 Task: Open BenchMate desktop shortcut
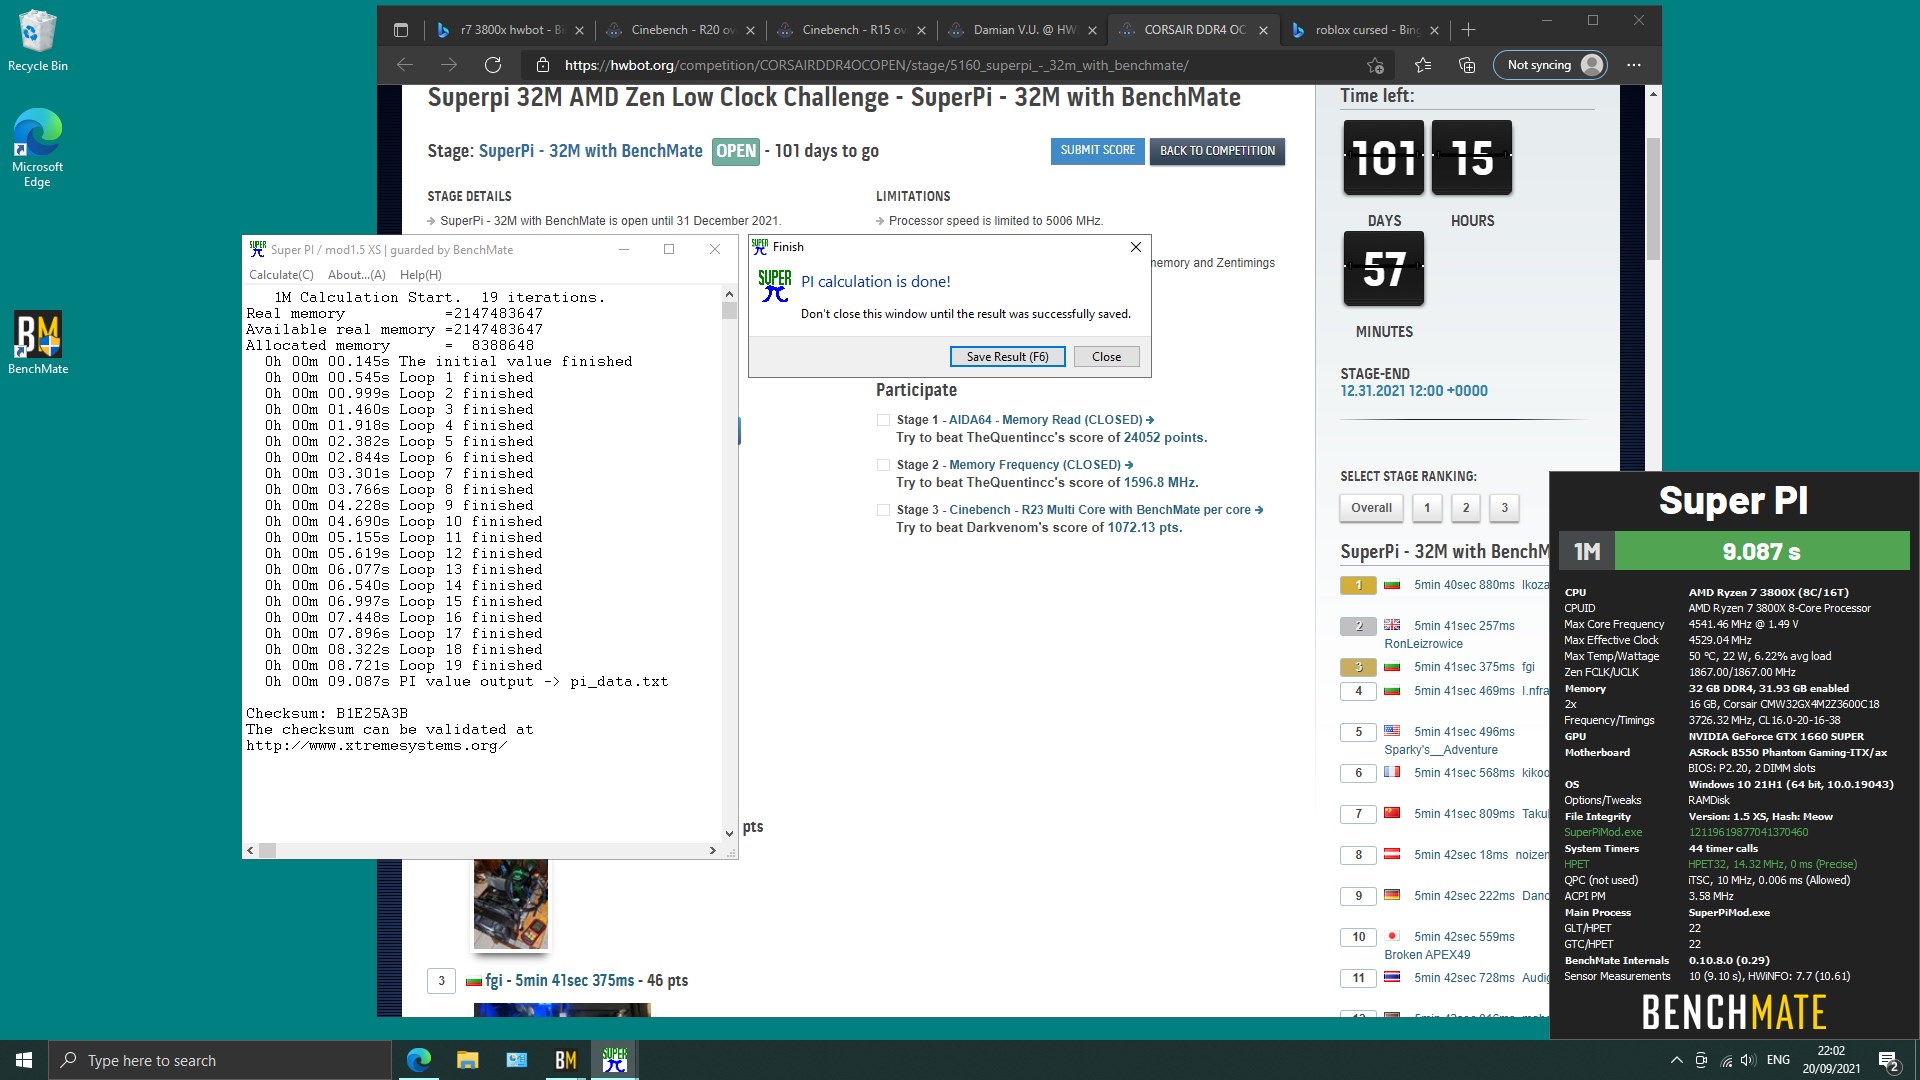38,343
